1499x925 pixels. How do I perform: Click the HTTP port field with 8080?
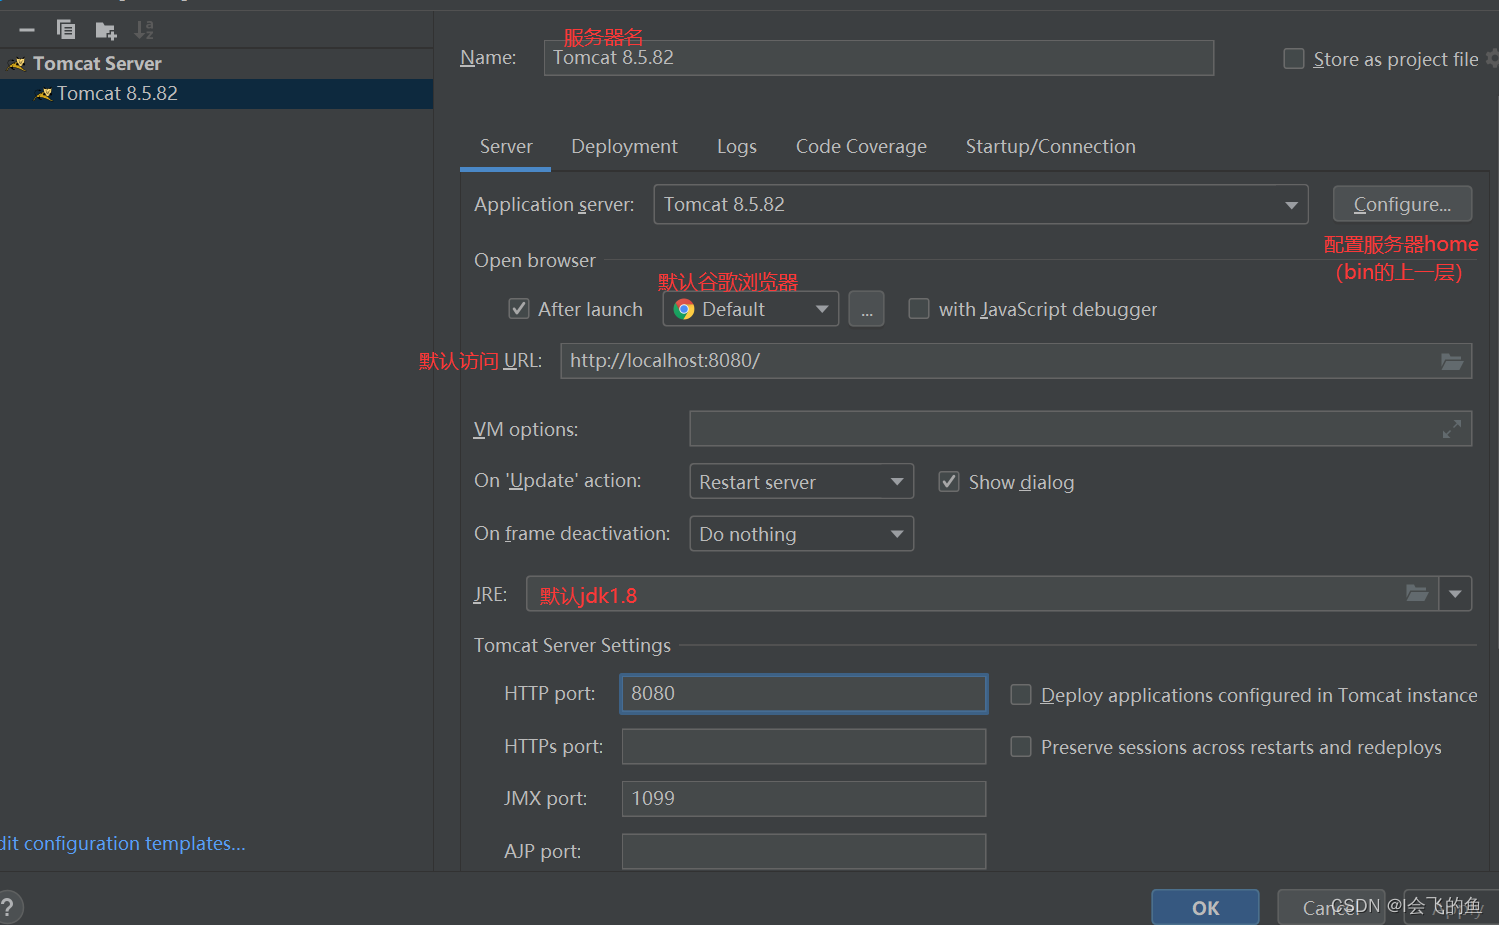pos(804,694)
